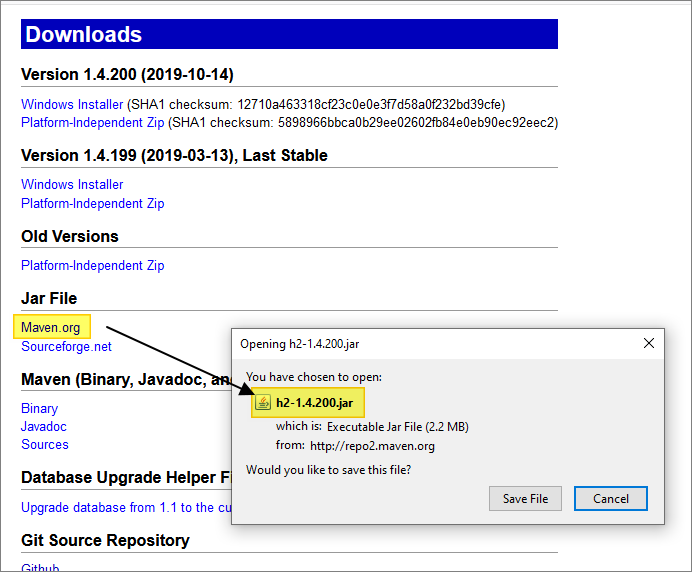
Task: Open the Javadoc Maven link
Action: coord(44,426)
